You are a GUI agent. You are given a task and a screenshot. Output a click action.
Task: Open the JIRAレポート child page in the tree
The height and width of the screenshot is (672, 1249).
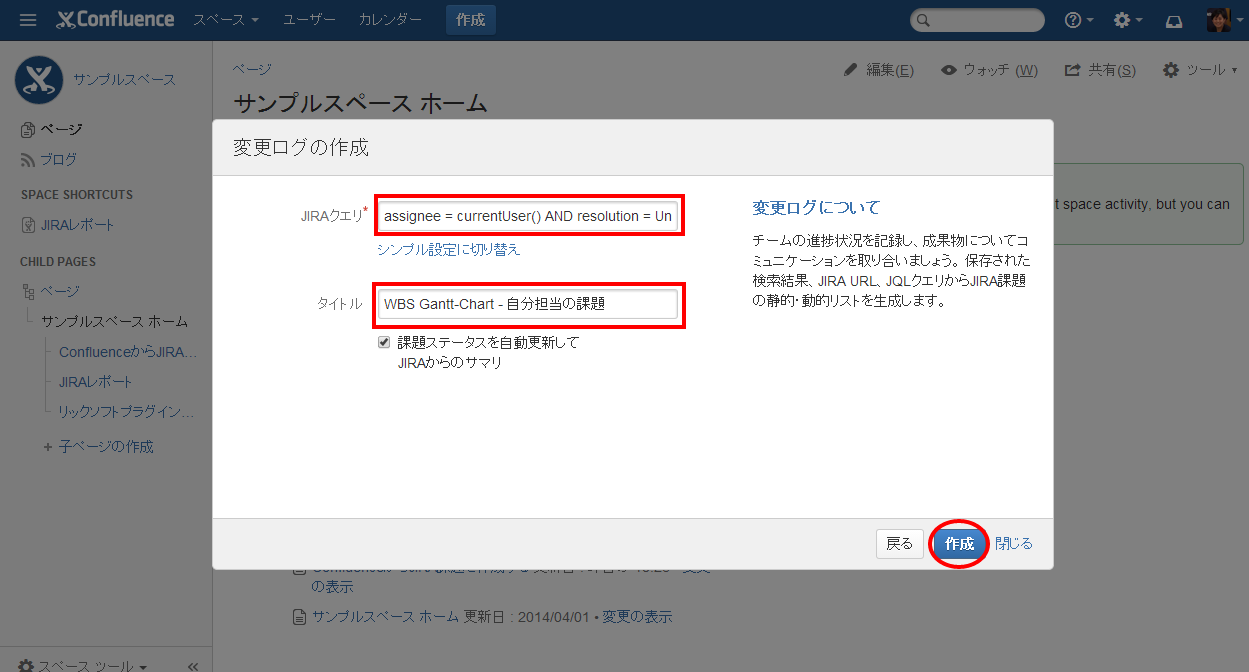(96, 382)
